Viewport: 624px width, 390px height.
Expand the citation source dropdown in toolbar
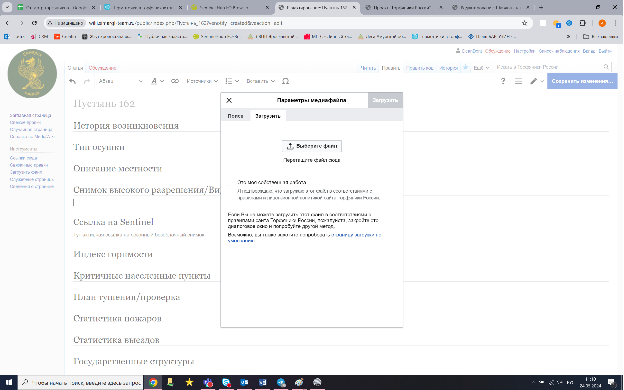click(202, 81)
